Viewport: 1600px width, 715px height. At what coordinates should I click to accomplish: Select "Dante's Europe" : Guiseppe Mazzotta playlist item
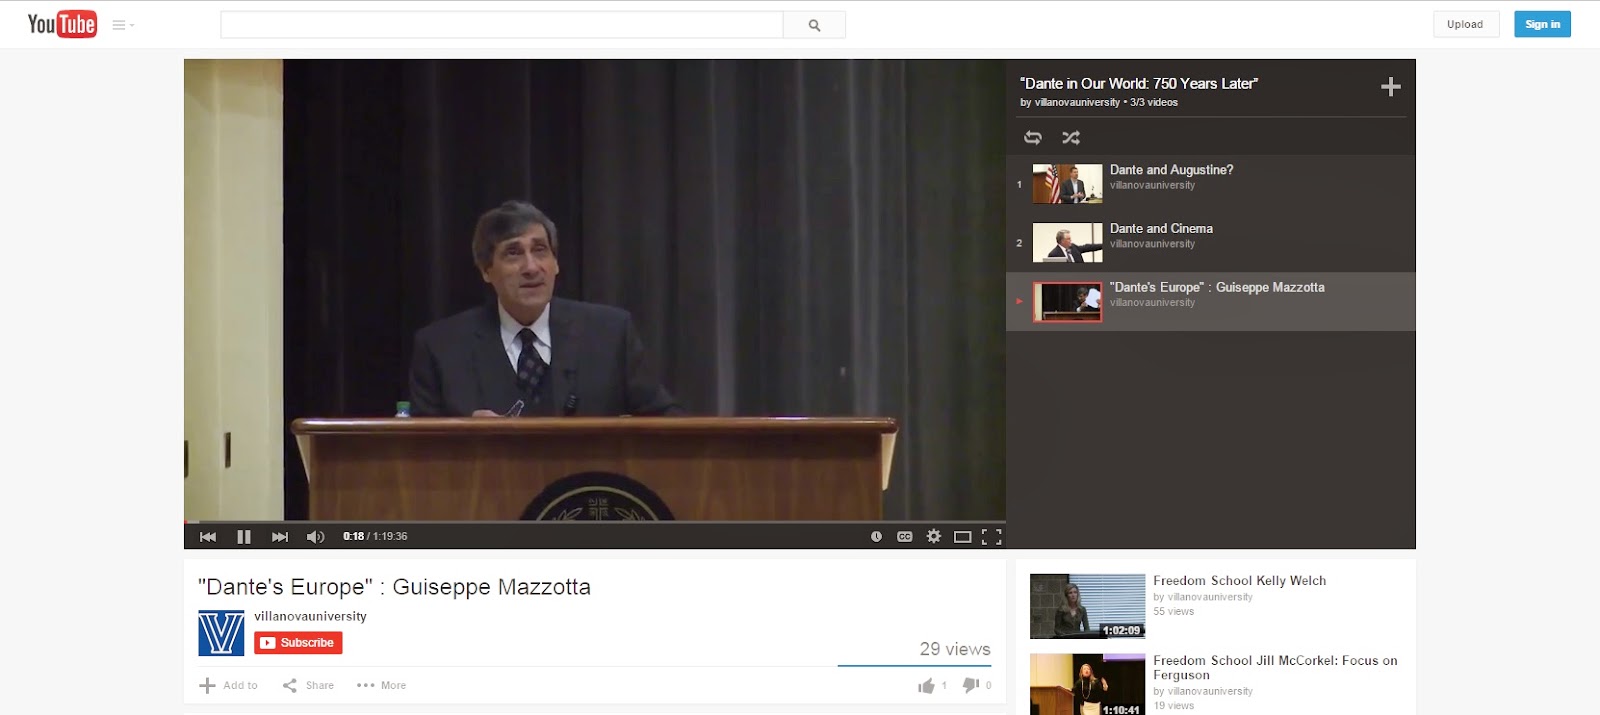pos(1211,302)
